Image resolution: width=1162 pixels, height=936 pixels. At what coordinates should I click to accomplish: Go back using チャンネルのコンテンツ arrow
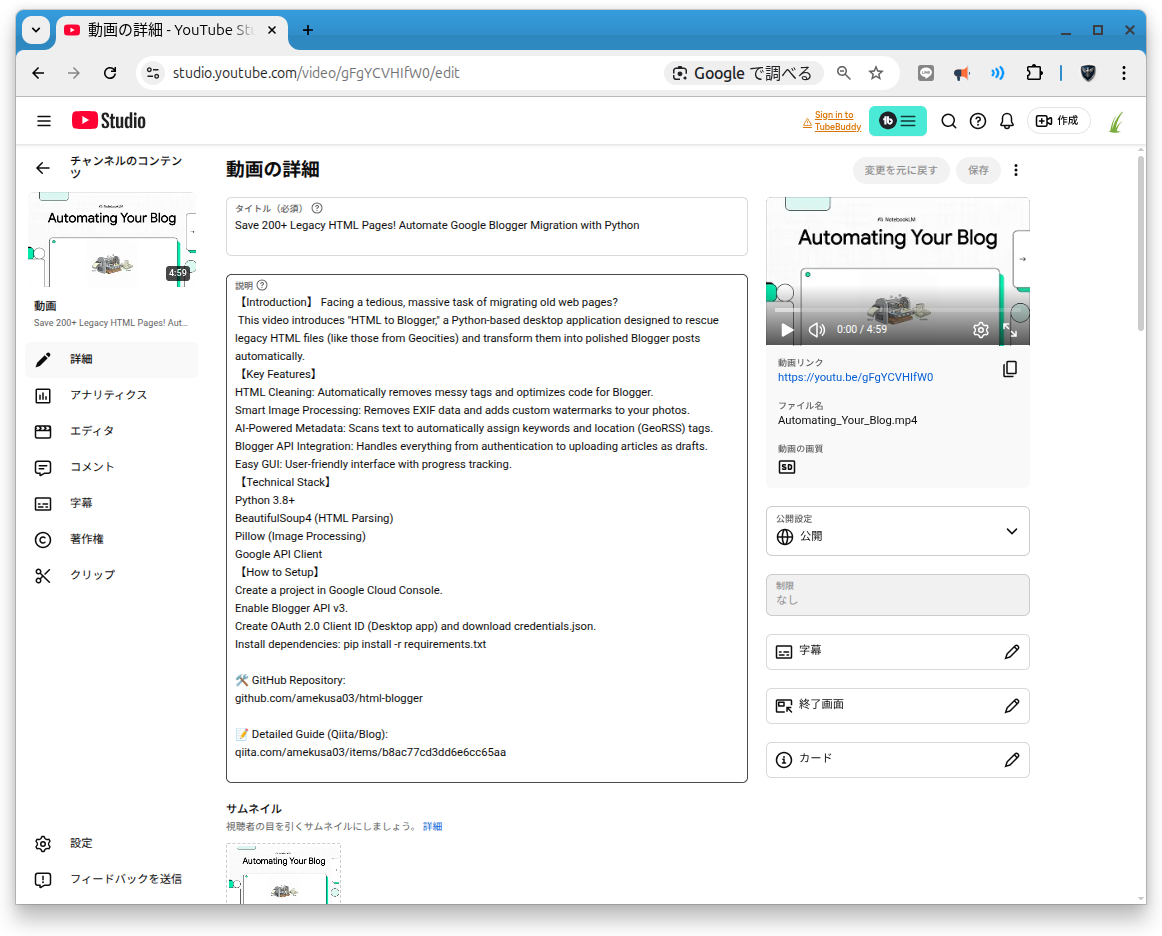[43, 168]
